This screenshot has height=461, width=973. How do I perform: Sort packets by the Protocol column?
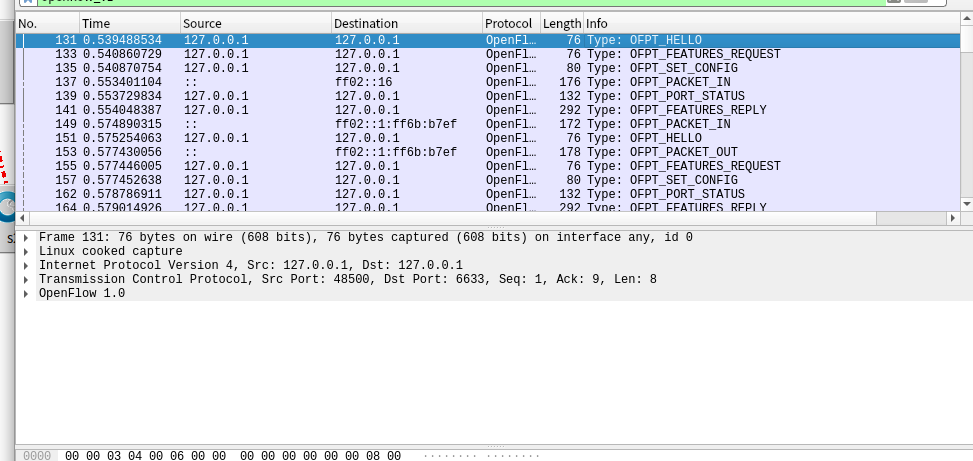click(511, 24)
